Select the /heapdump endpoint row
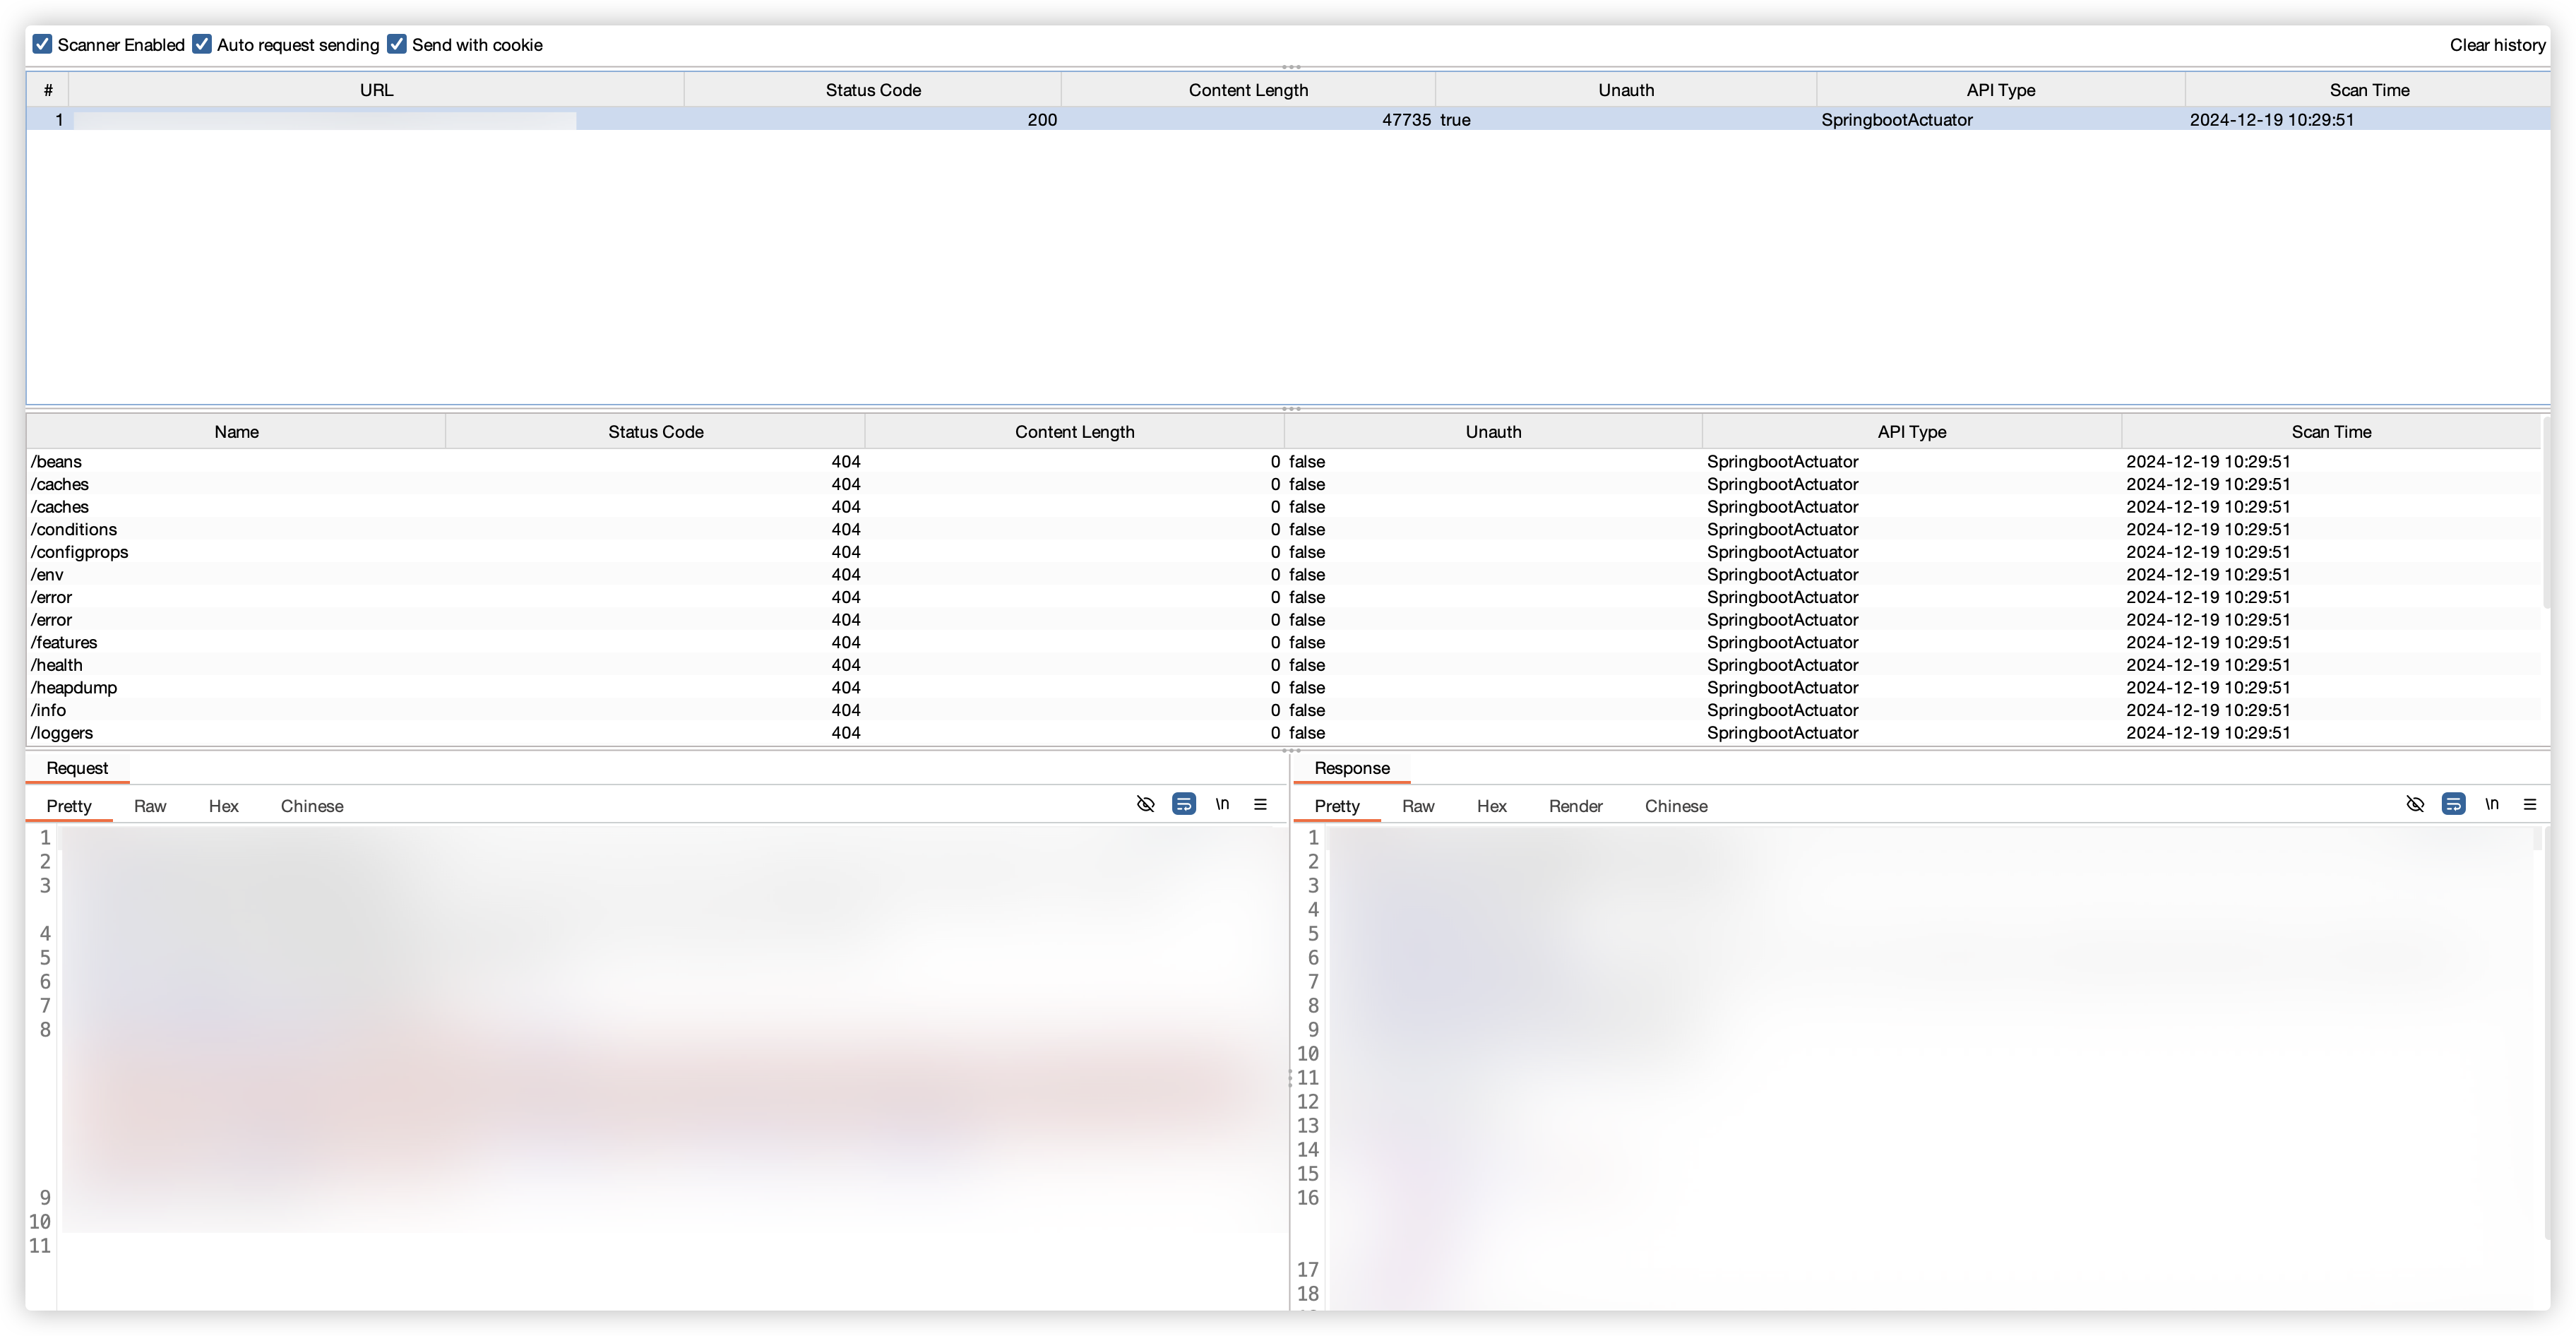This screenshot has height=1336, width=2576. pos(74,688)
